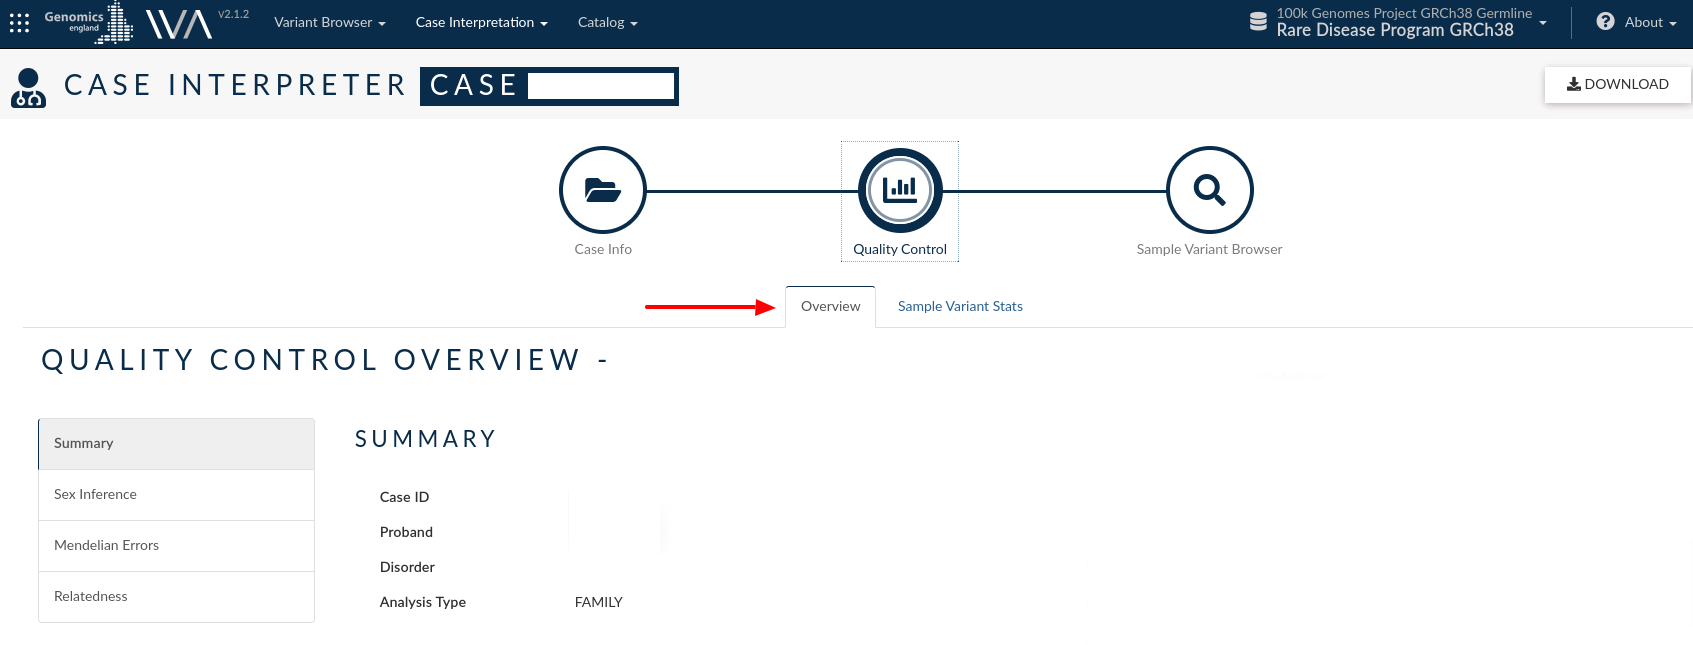Click the database stack icon
1693x645 pixels.
pos(1258,22)
